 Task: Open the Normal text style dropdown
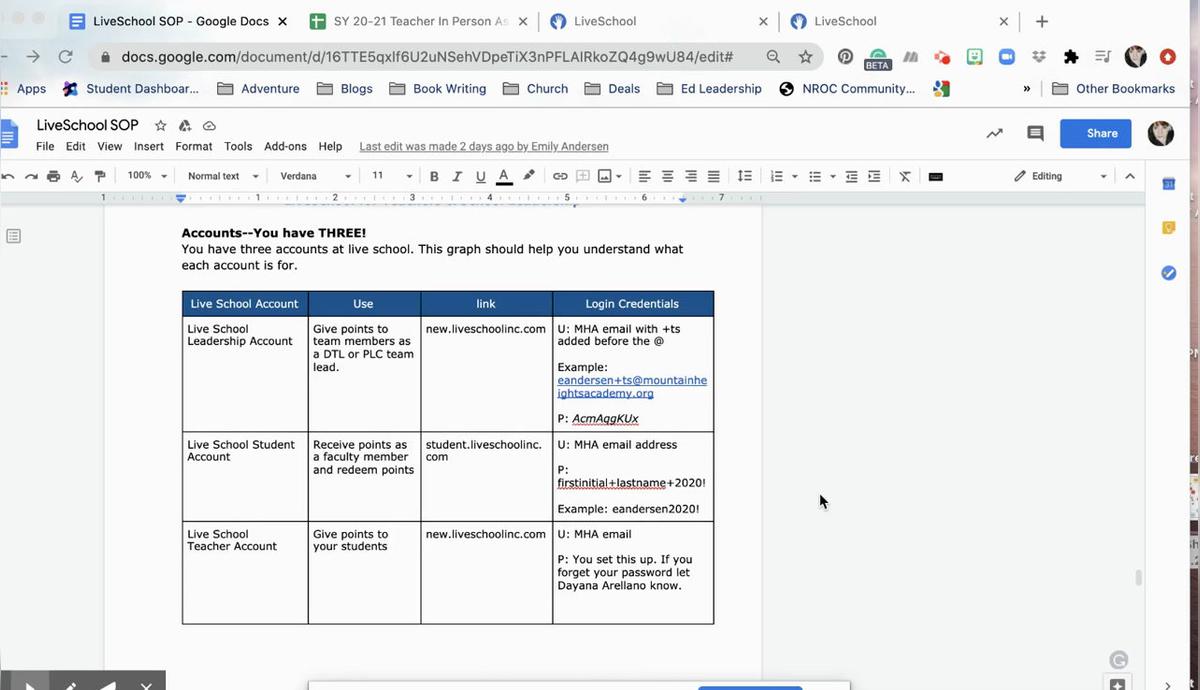(x=223, y=176)
